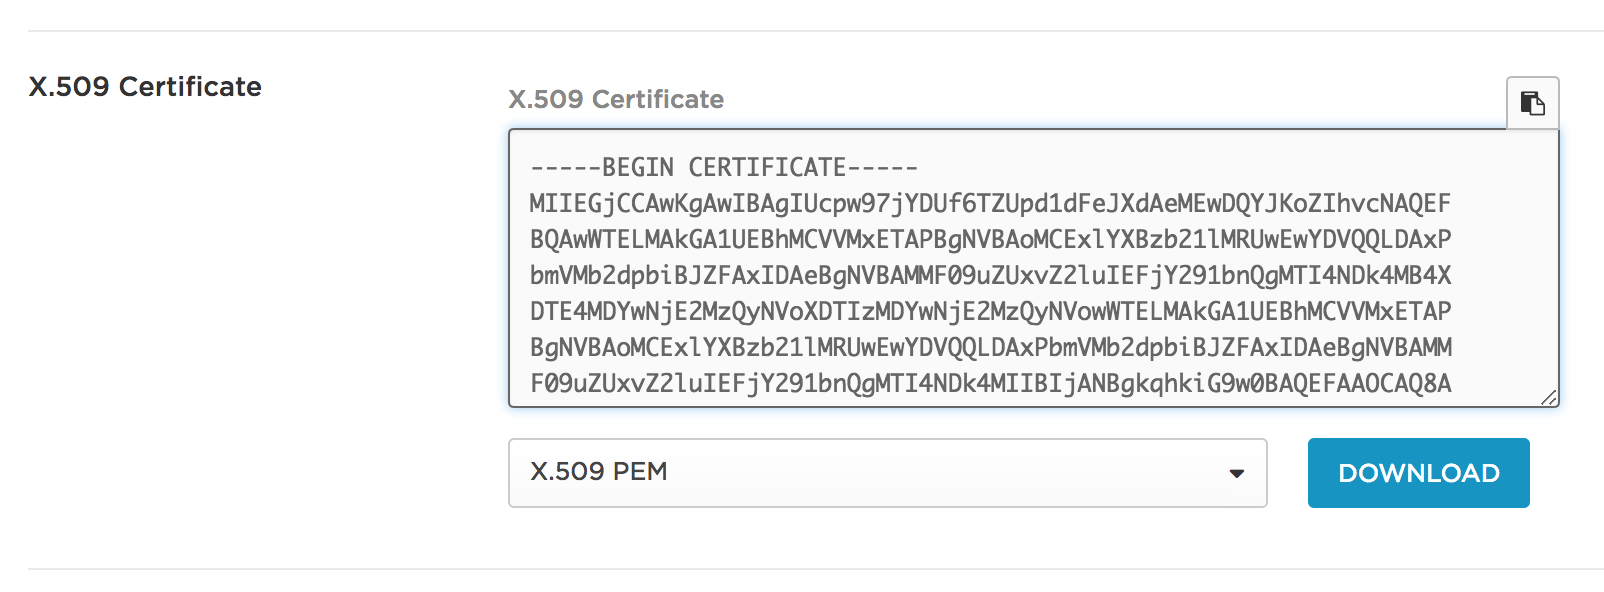Click the bold X.509 Certificate section heading

coord(145,86)
